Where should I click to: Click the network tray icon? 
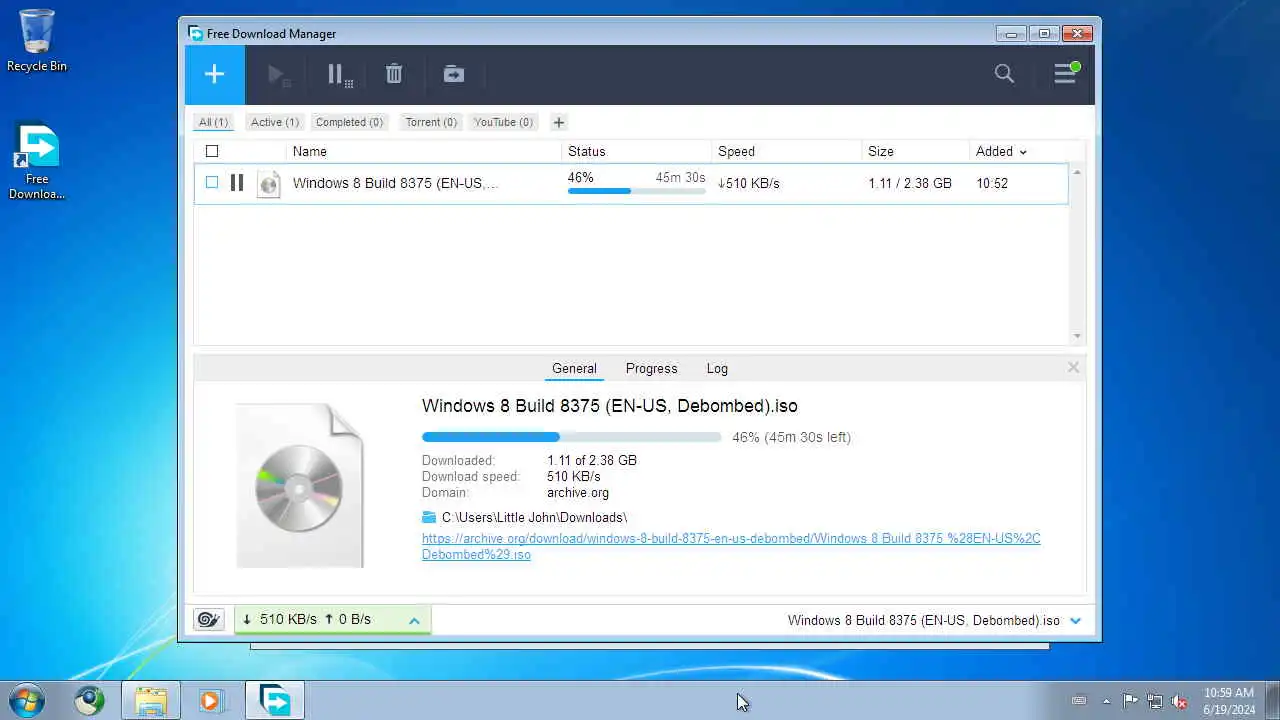click(x=1155, y=701)
